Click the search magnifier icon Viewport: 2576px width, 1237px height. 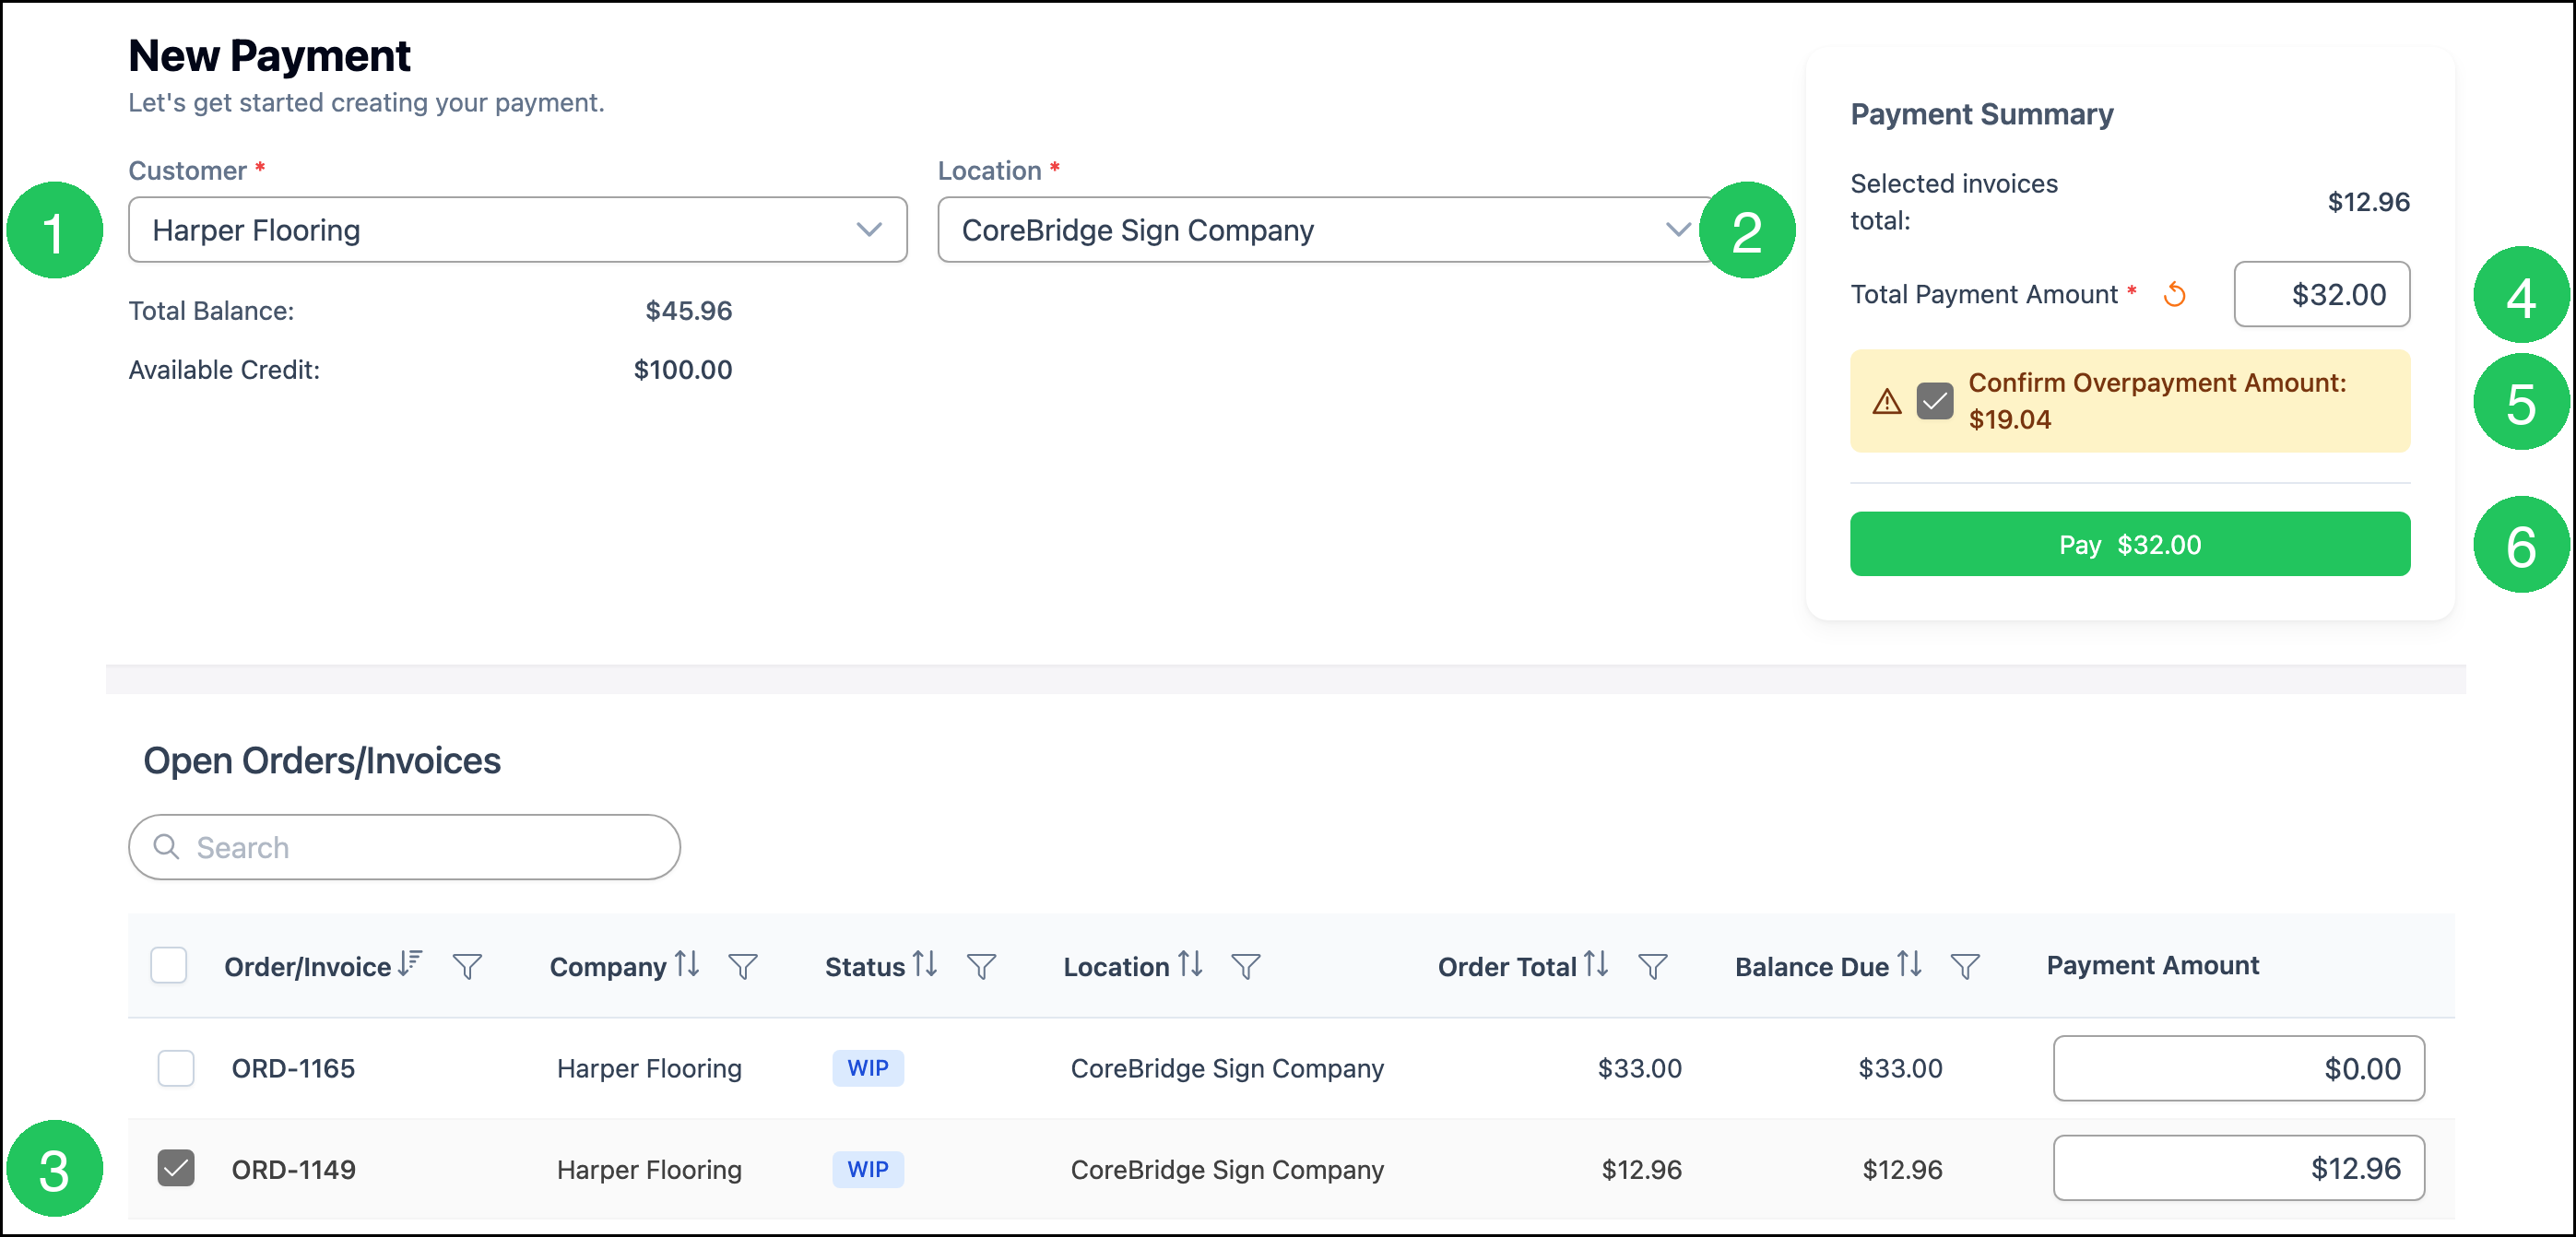tap(166, 847)
